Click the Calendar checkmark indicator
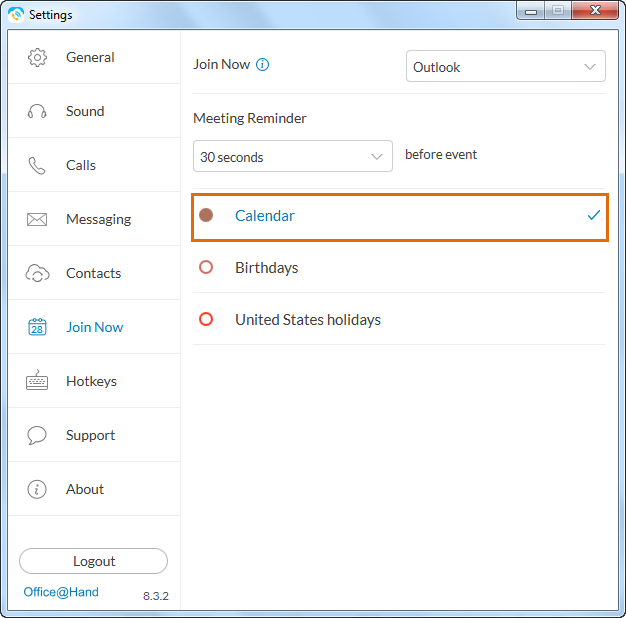The image size is (626, 618). coord(594,215)
